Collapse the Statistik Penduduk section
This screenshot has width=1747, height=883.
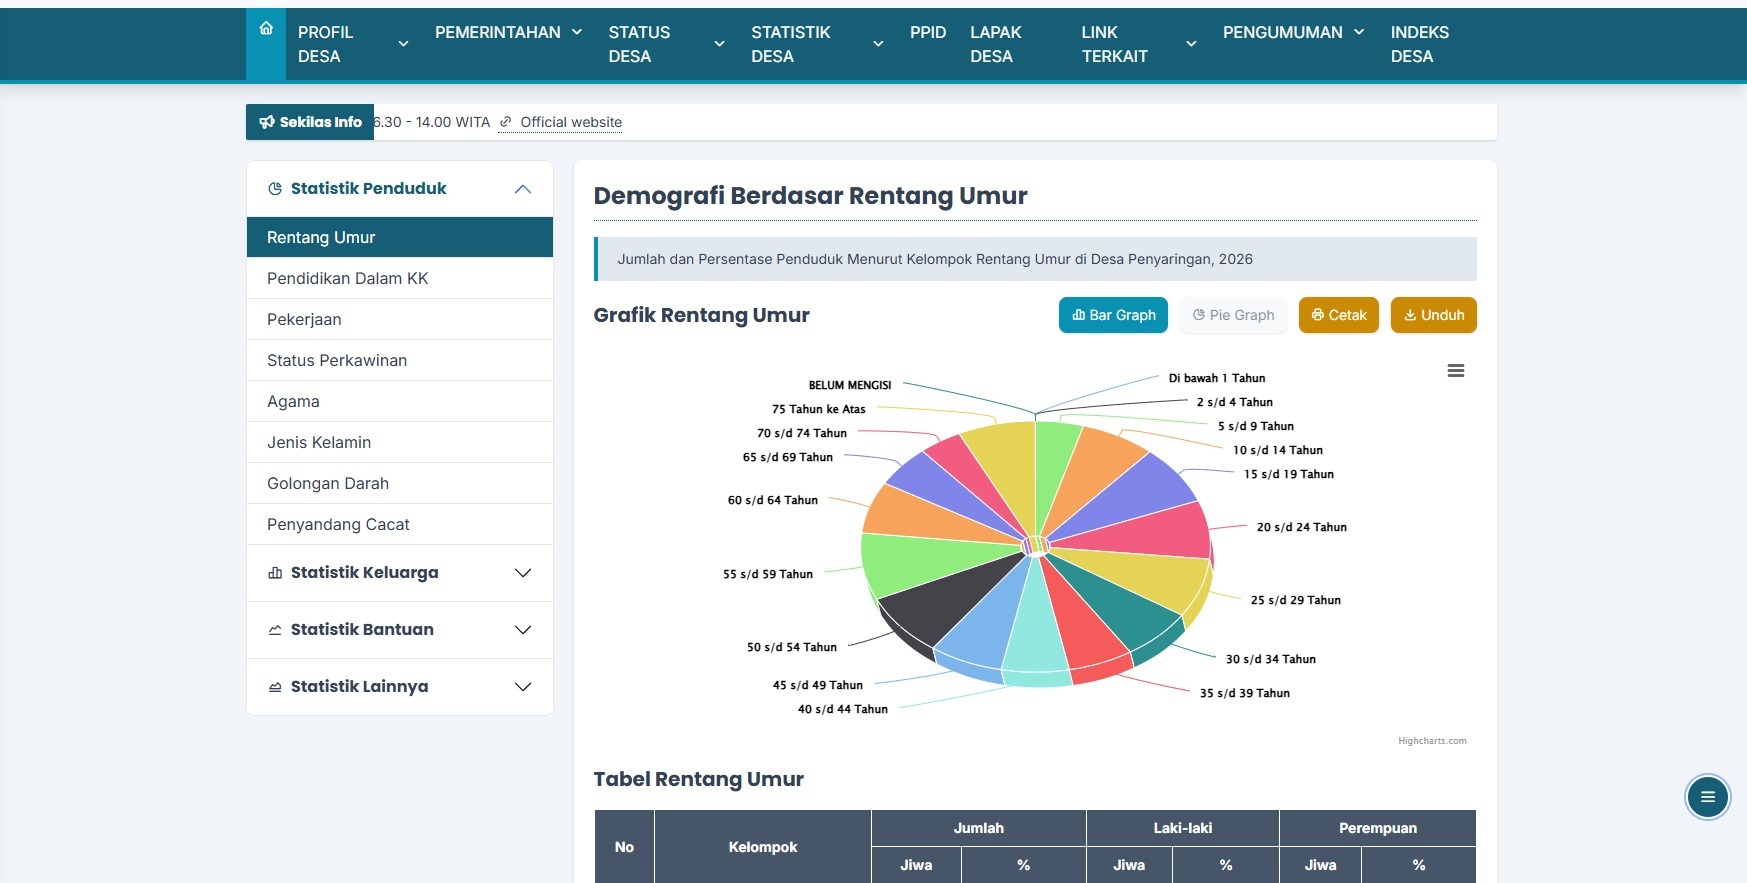coord(523,189)
